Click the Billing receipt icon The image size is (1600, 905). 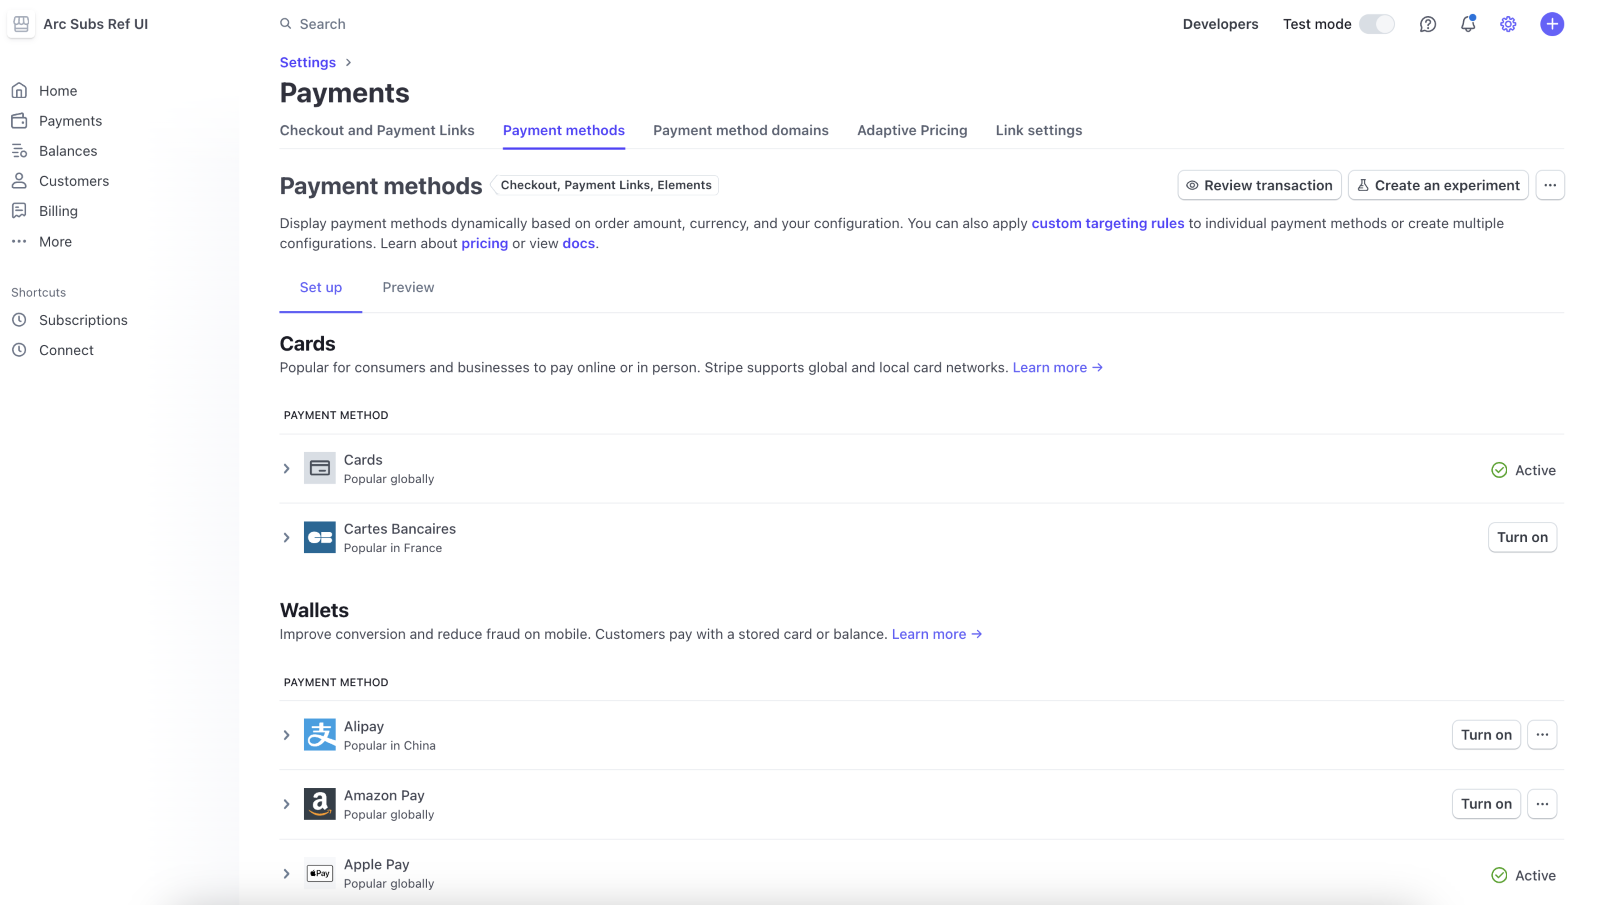coord(19,211)
